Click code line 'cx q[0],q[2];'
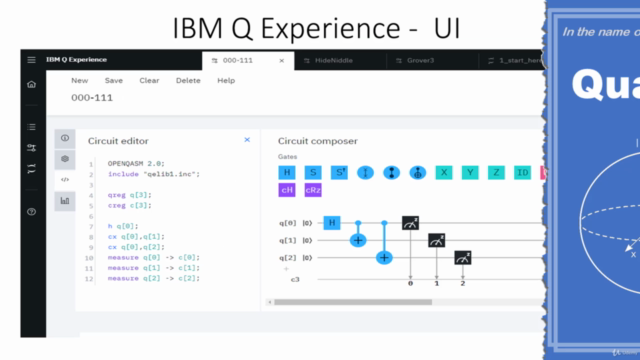 point(136,247)
